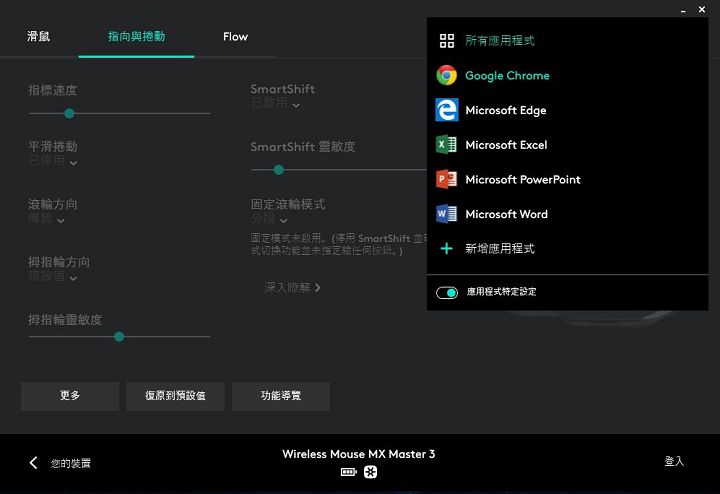Viewport: 720px width, 494px height.
Task: Click the 登入 link
Action: coord(674,461)
